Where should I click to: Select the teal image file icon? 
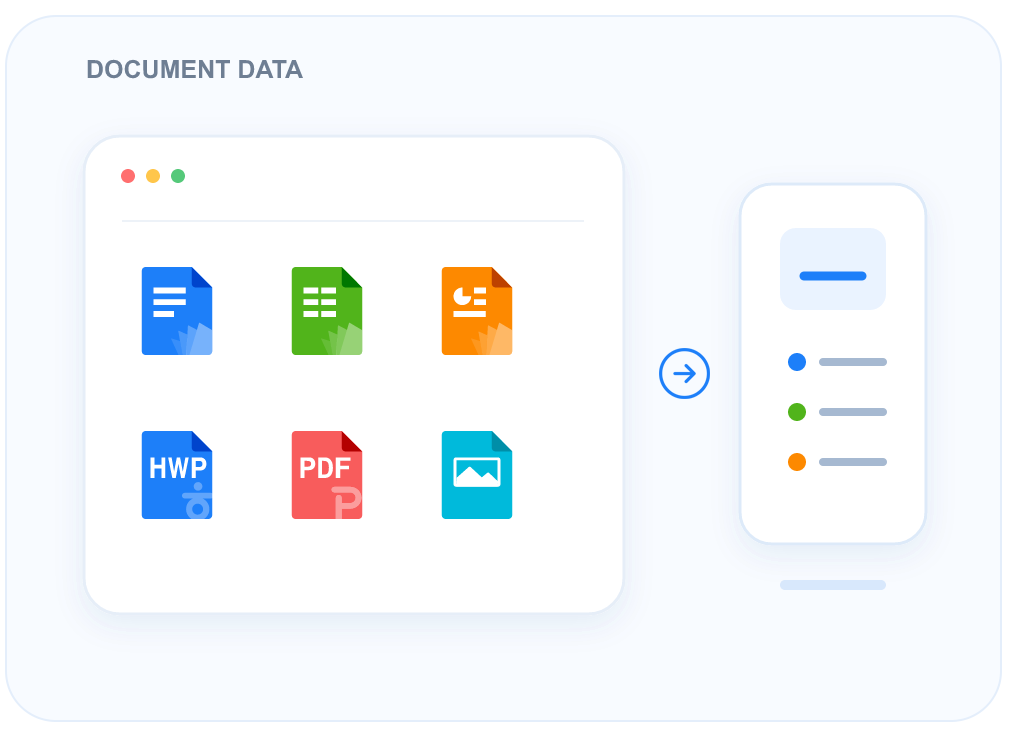[x=477, y=475]
